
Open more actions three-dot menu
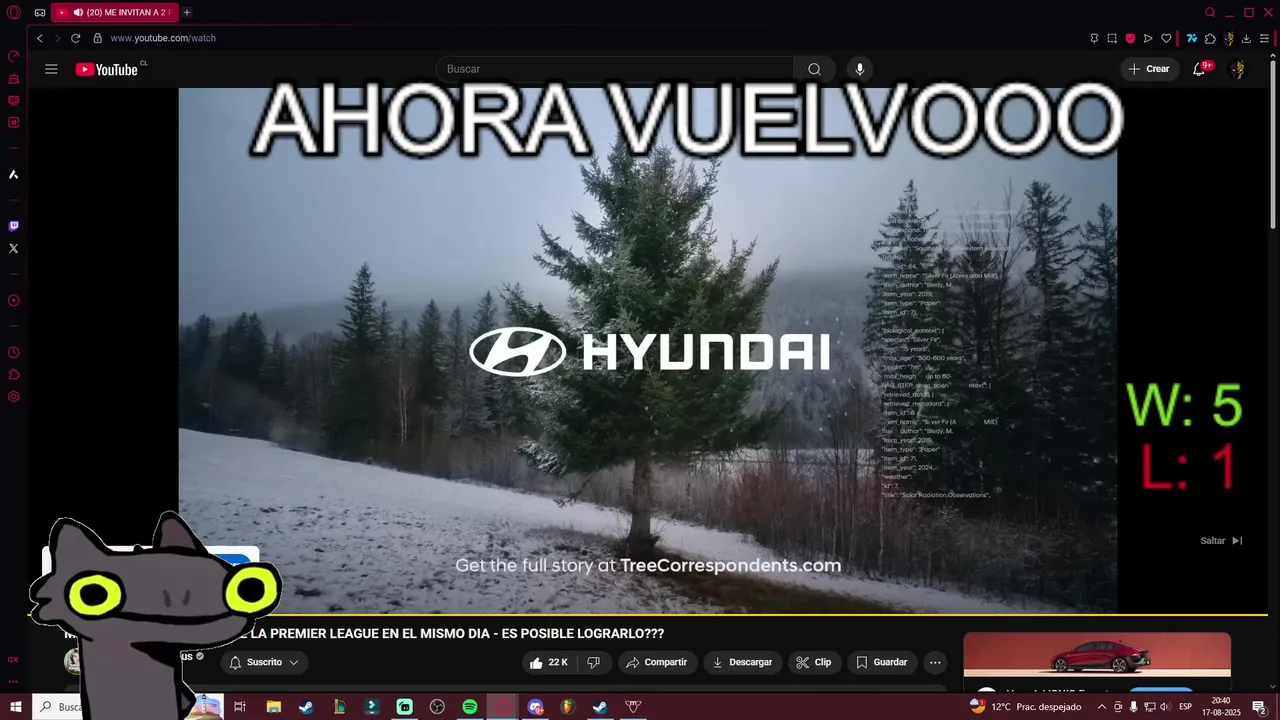point(935,662)
